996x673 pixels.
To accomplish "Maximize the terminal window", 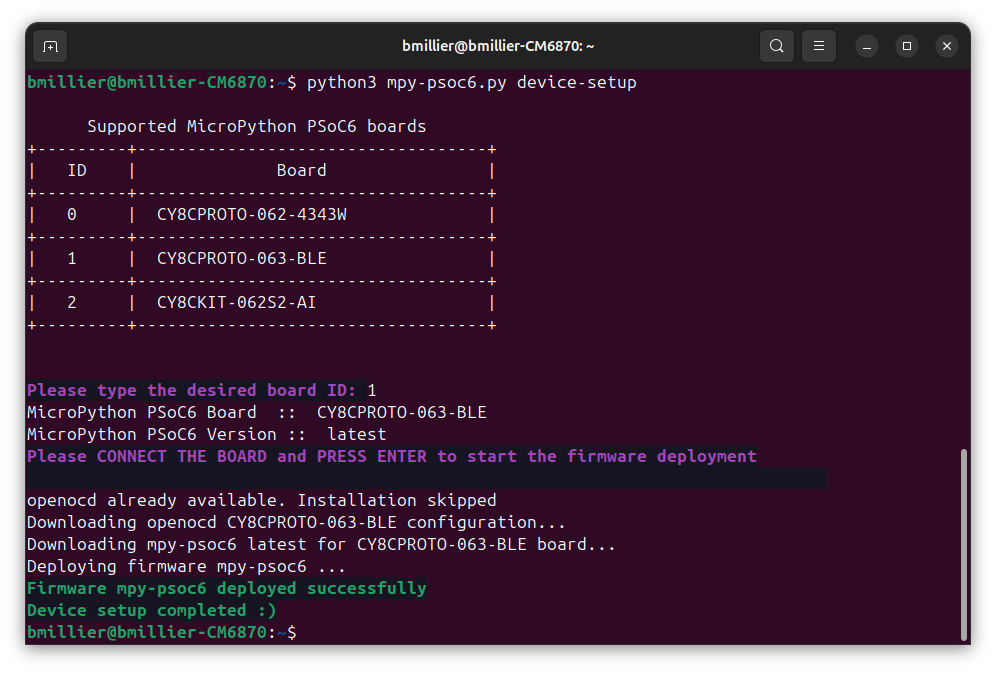I will tap(906, 46).
